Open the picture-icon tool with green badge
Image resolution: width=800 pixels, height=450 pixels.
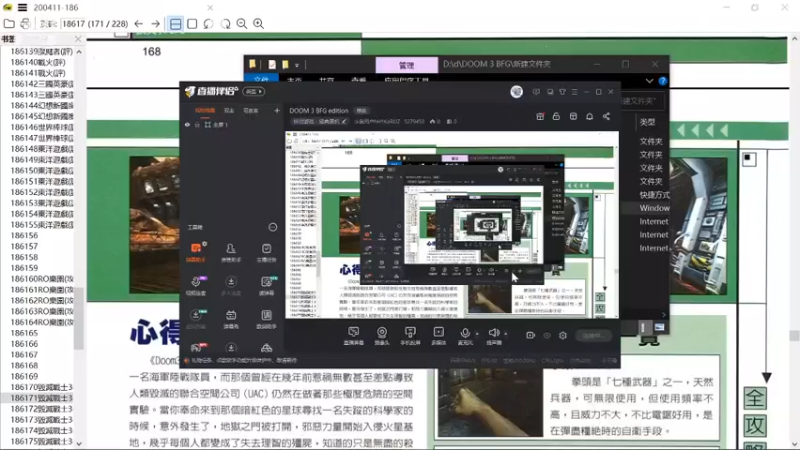pyautogui.click(x=266, y=285)
